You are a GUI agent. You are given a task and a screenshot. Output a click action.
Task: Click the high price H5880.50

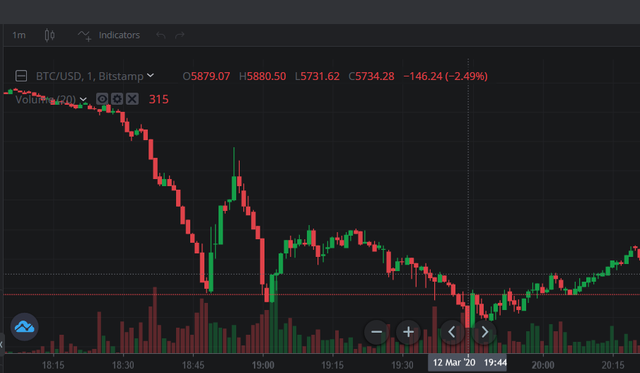coord(262,76)
